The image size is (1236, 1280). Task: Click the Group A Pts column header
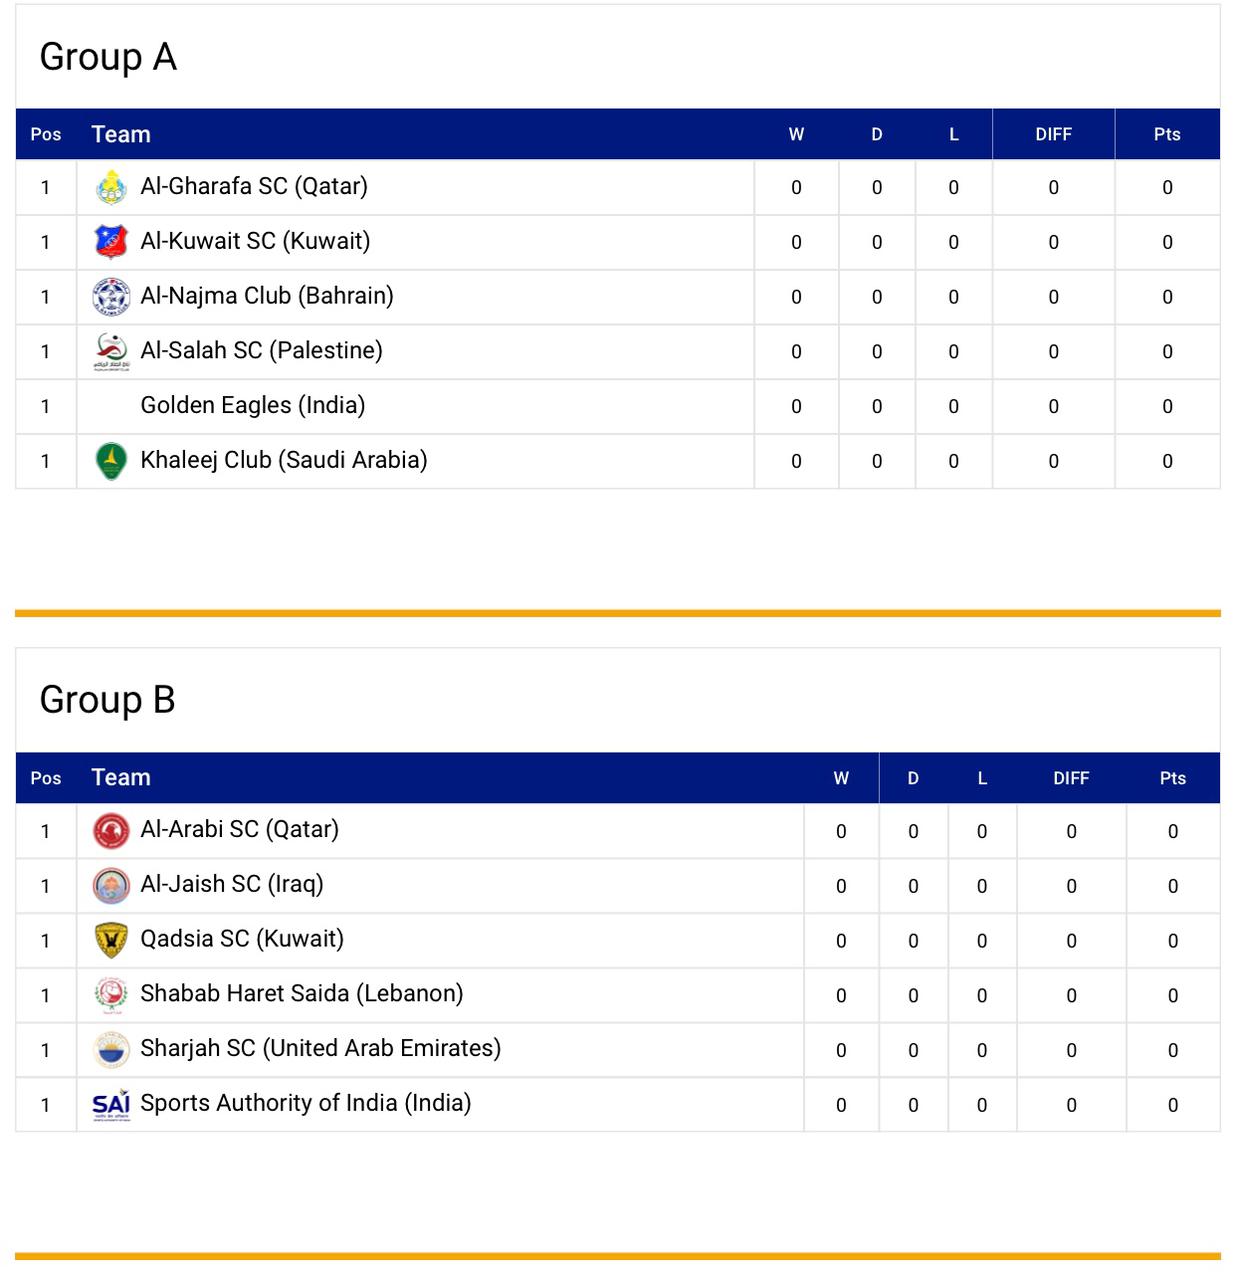point(1166,134)
